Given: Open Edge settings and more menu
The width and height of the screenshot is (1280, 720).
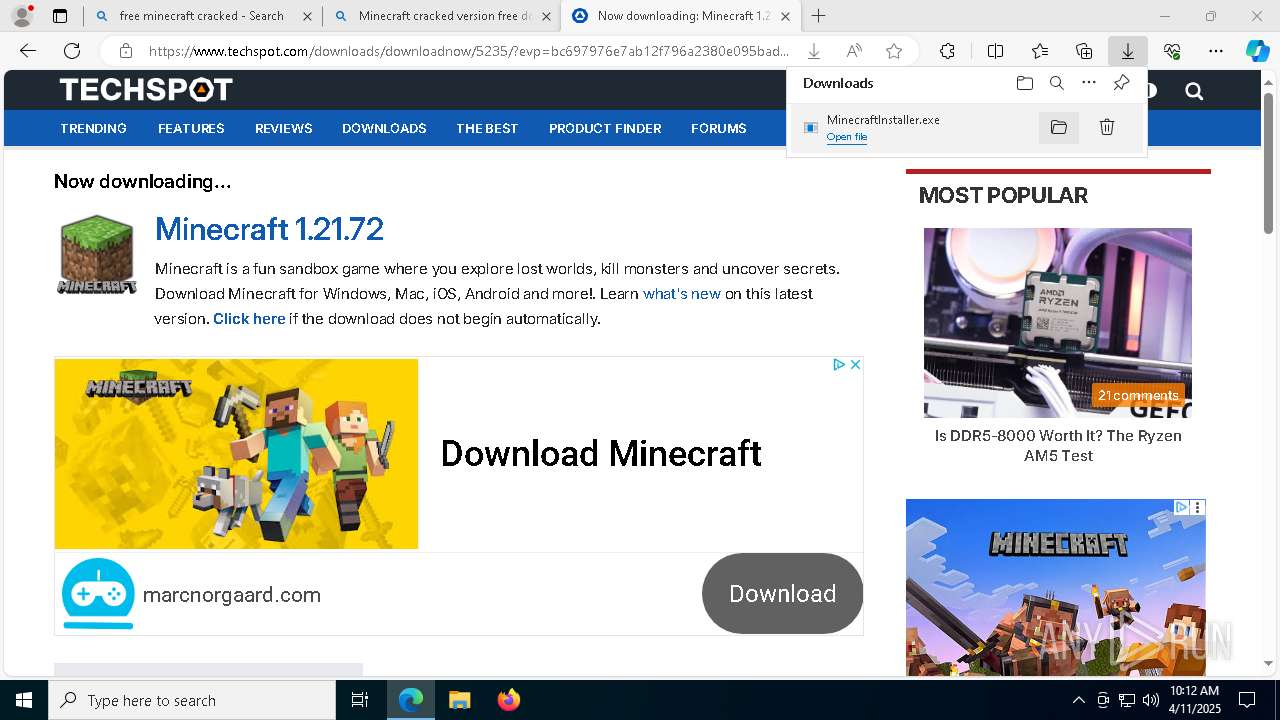Looking at the screenshot, I should coord(1216,51).
